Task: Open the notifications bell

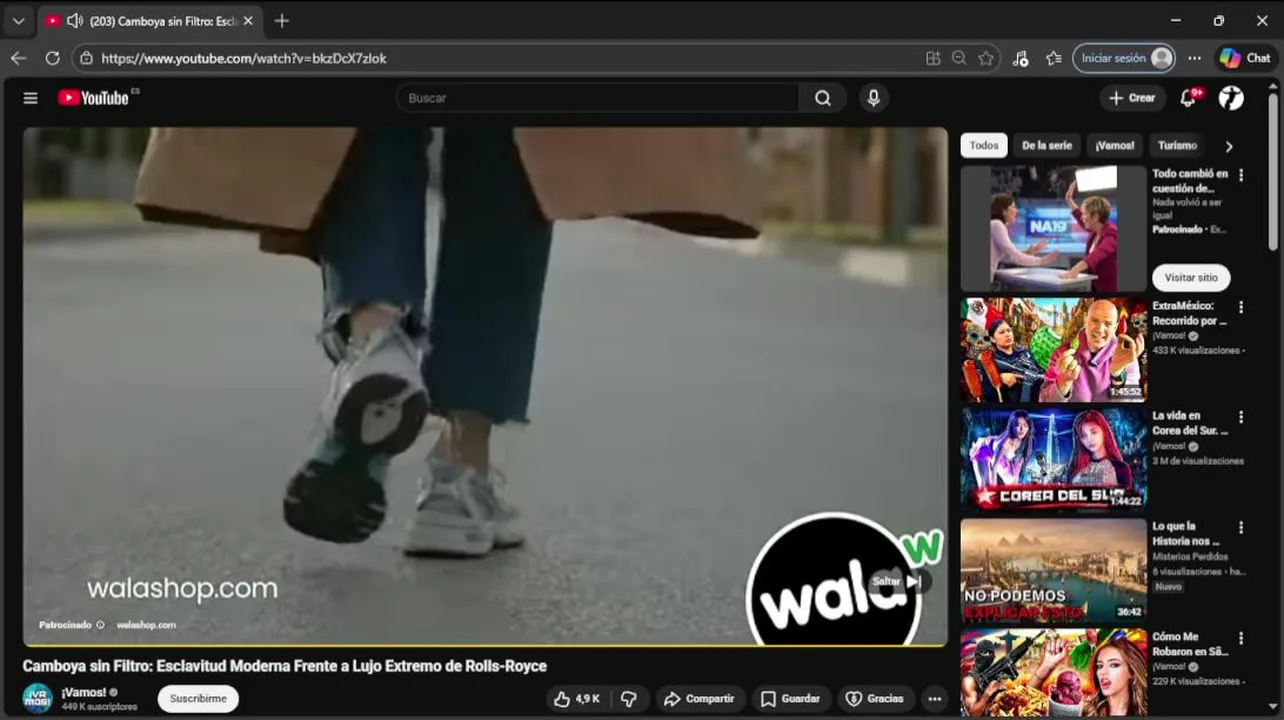Action: tap(1189, 98)
